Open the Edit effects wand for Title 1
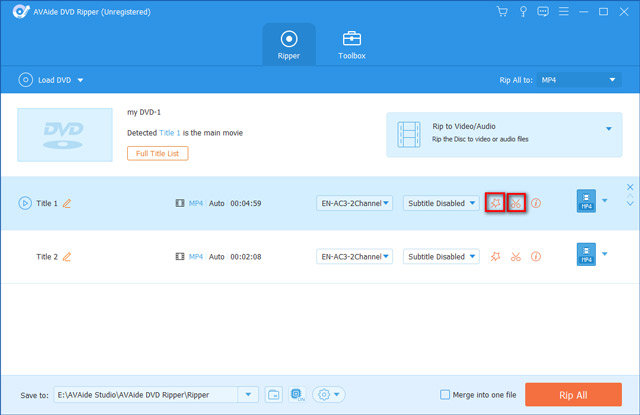640x415 pixels. (495, 203)
